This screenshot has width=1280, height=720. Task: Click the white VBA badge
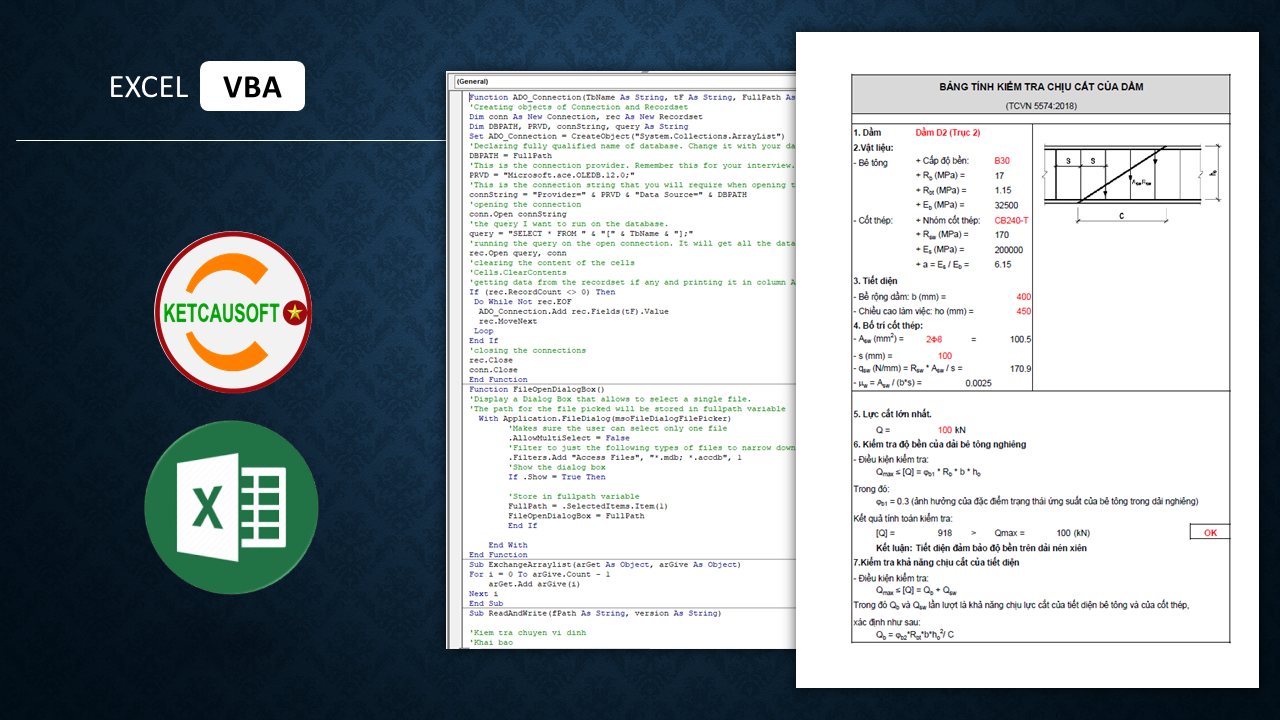(x=252, y=86)
